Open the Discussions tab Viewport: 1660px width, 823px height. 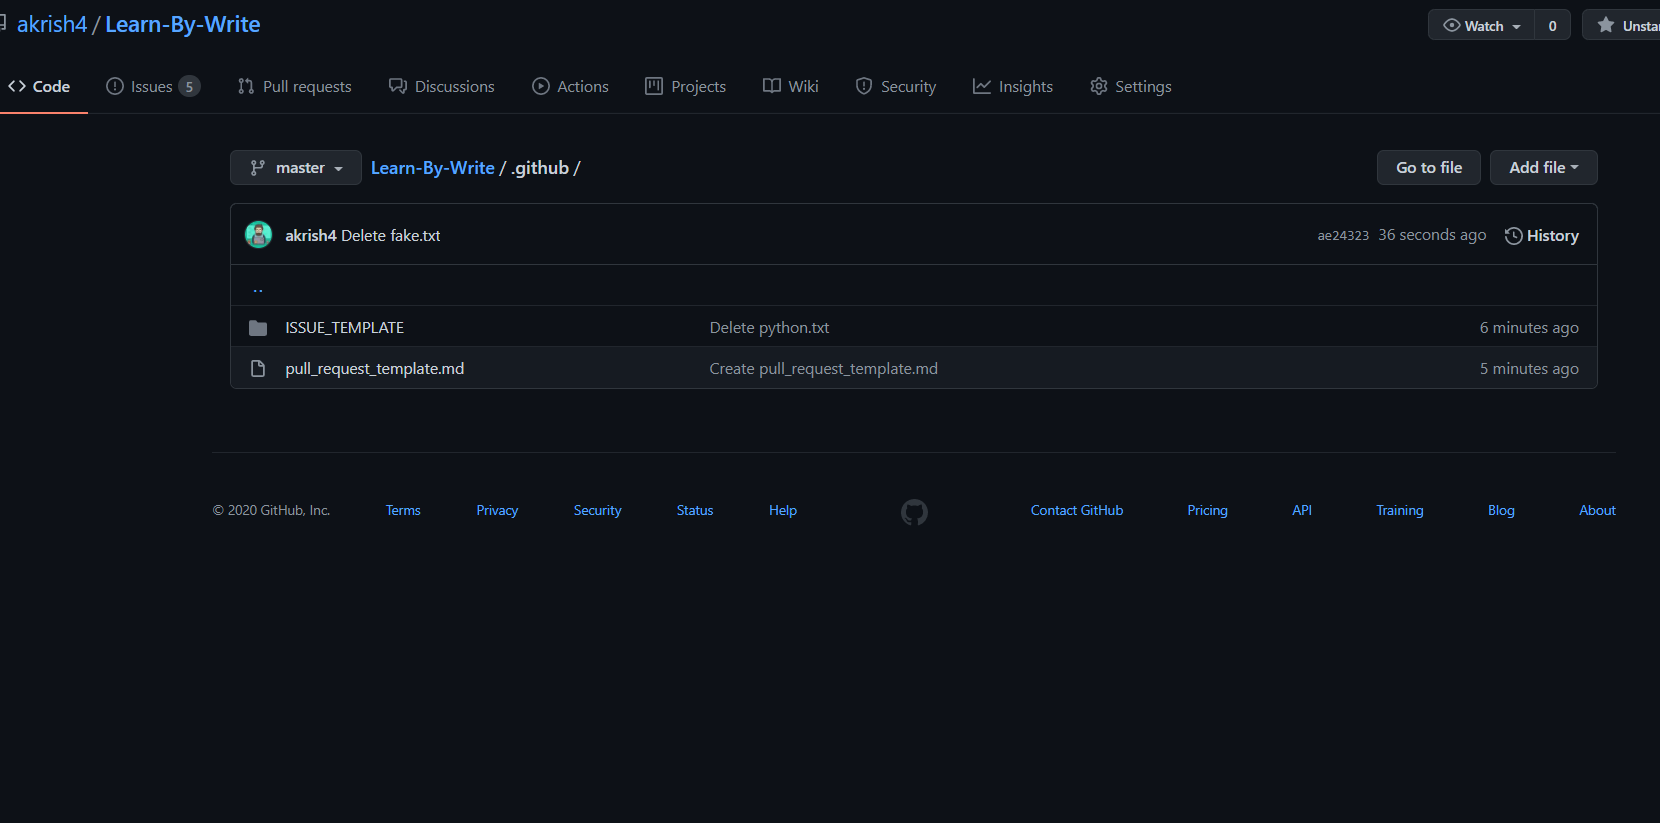441,86
